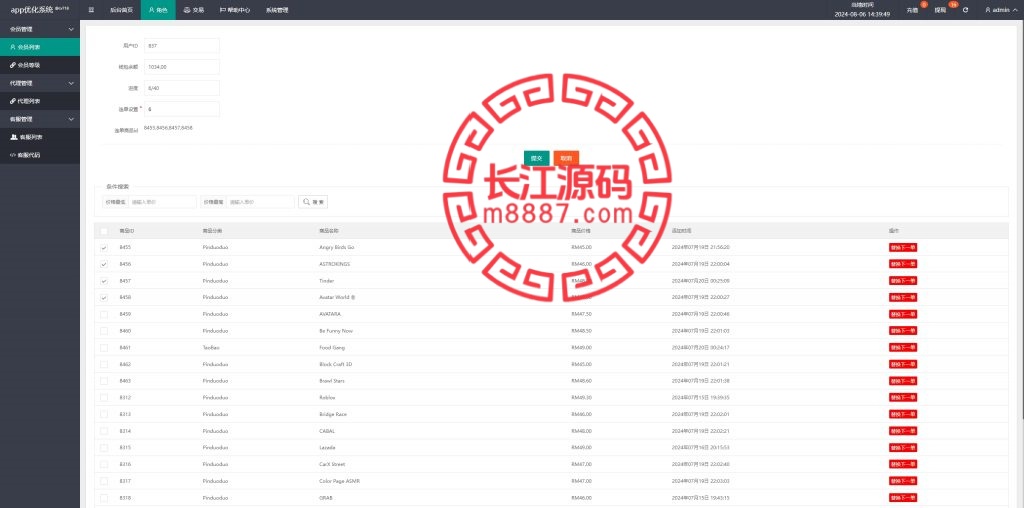Check the row 8312 Roblox
This screenshot has width=1024, height=508.
[x=104, y=398]
